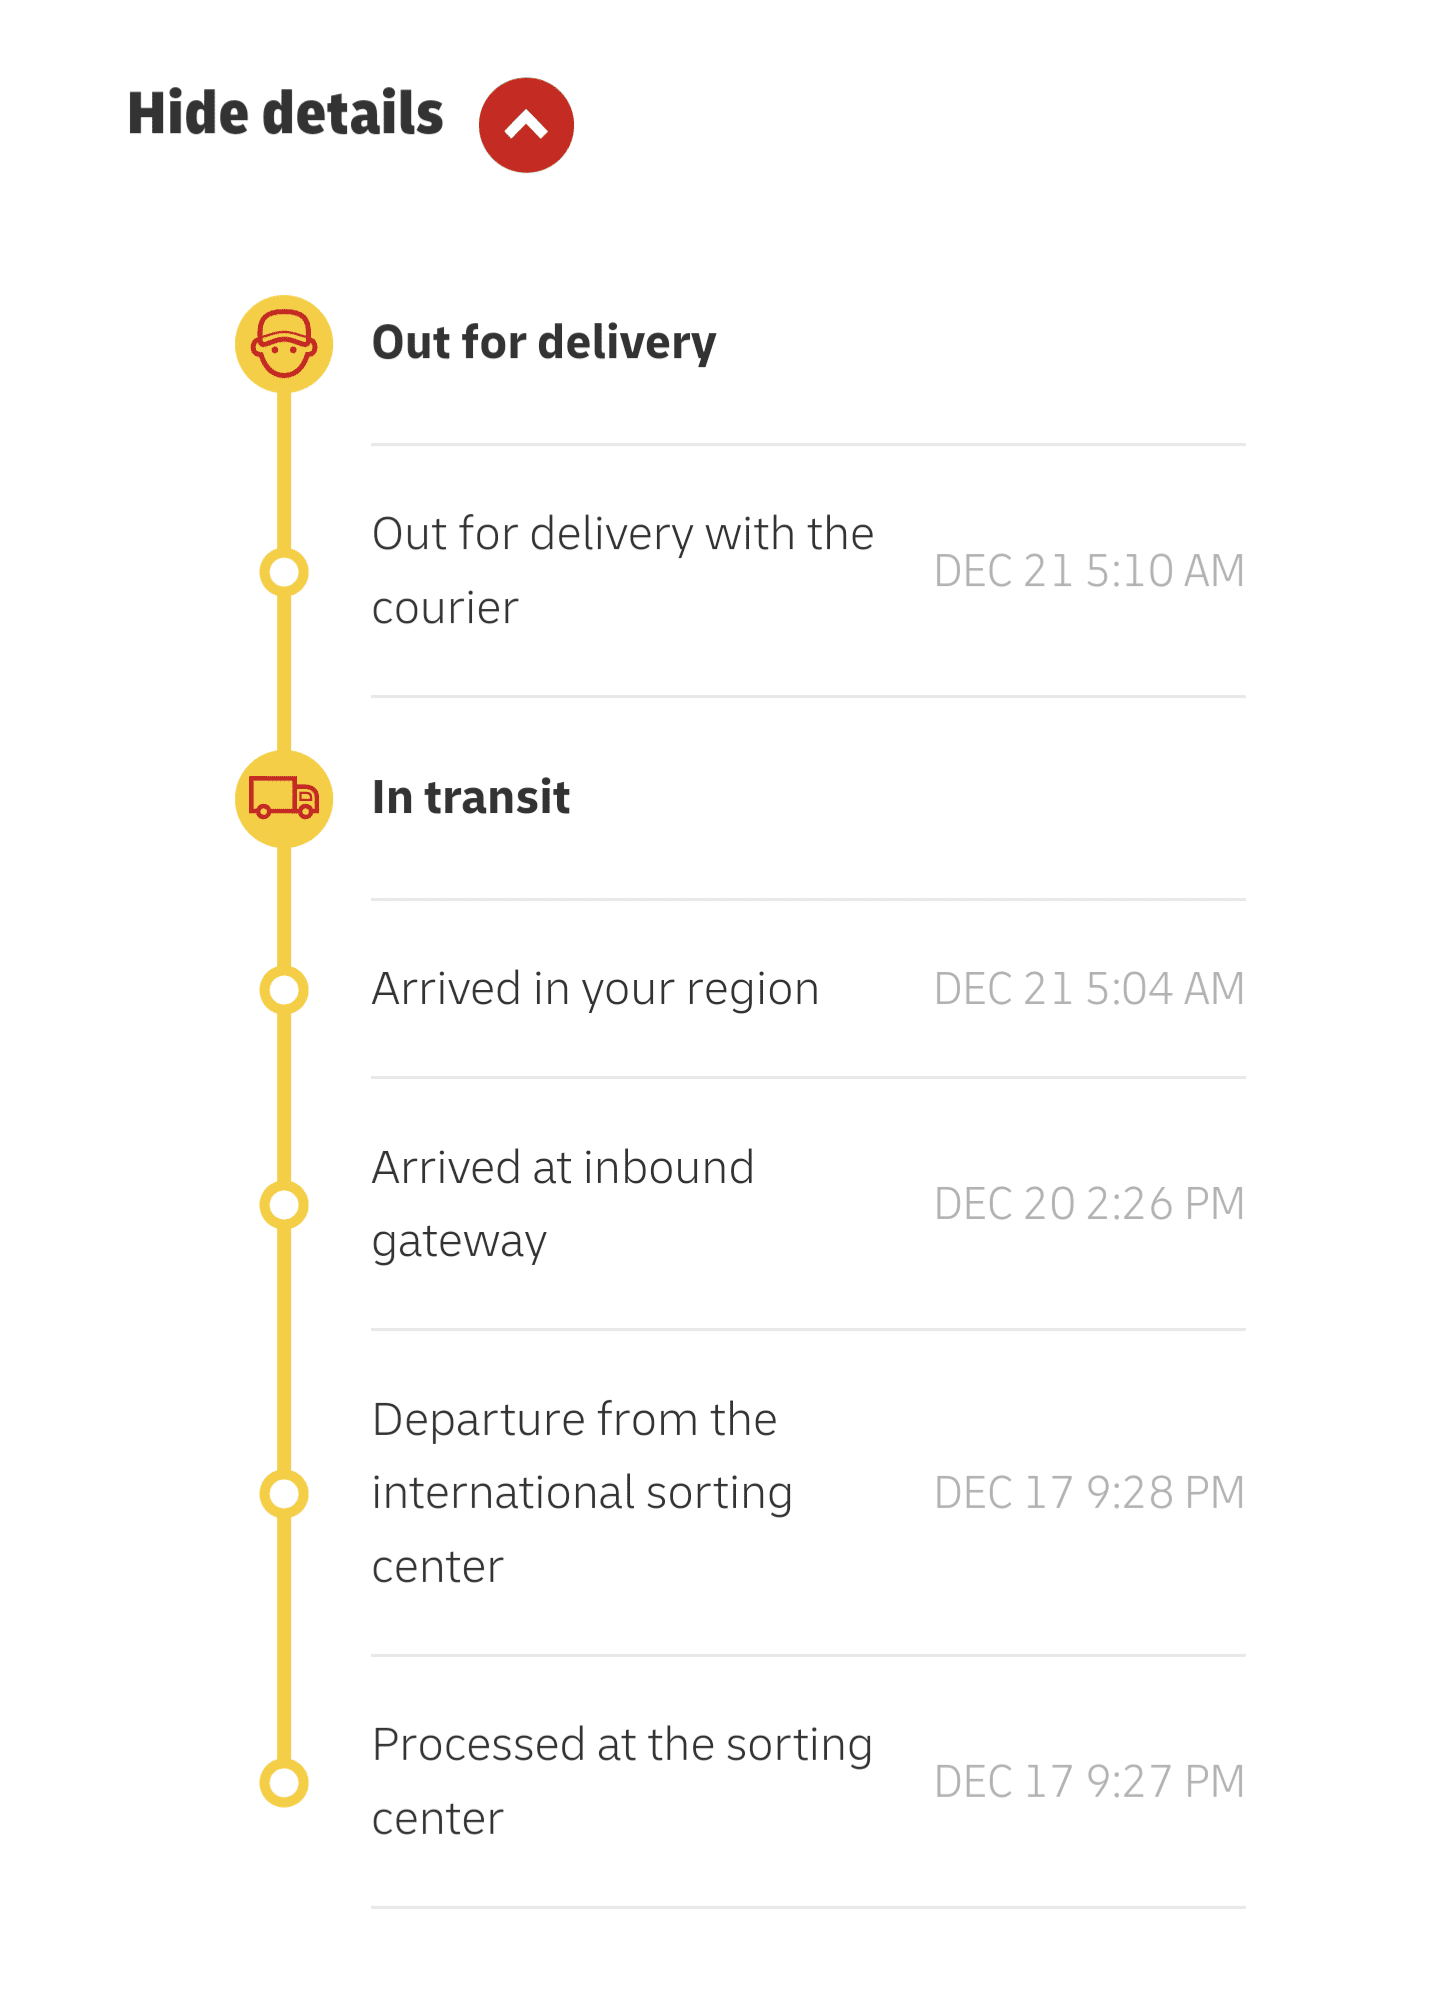Click the DEC 20 2:26 PM timestamp

click(x=1089, y=1204)
